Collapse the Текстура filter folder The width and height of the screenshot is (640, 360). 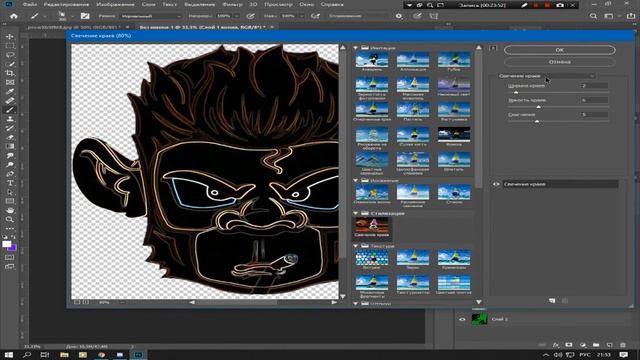pyautogui.click(x=356, y=246)
